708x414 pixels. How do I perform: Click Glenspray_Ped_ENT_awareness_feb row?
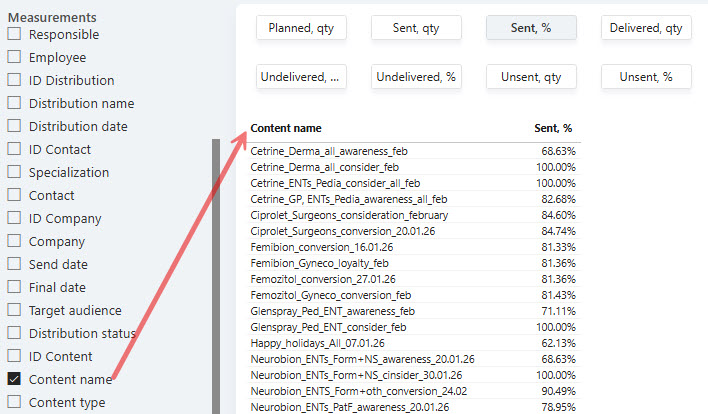(414, 311)
